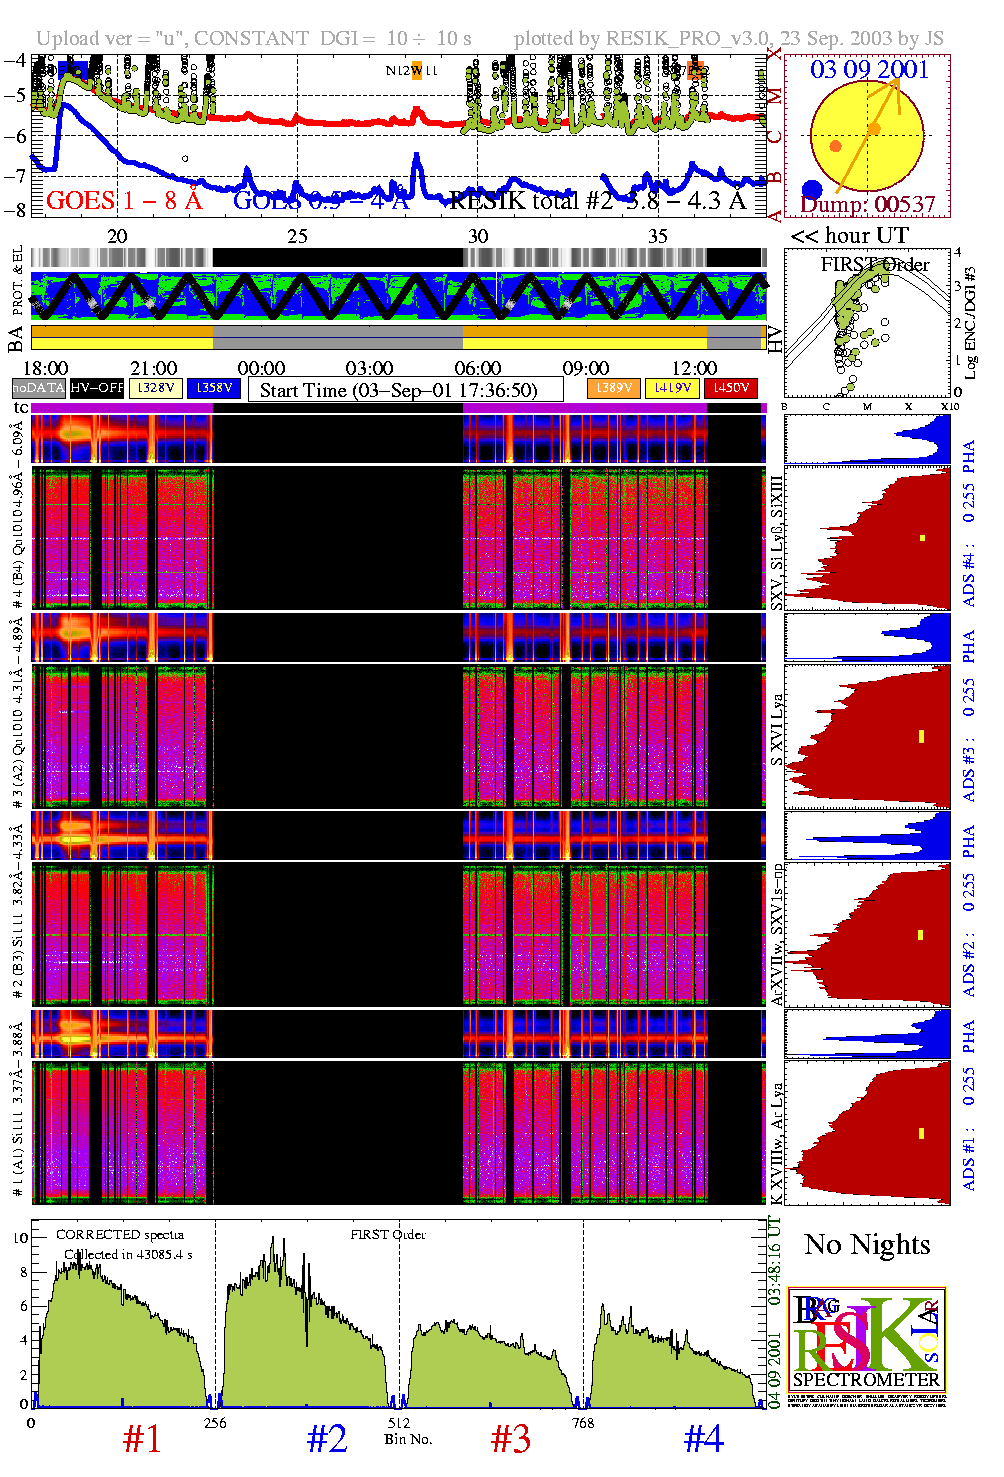Click the center orange spot on solar disk

tap(874, 129)
